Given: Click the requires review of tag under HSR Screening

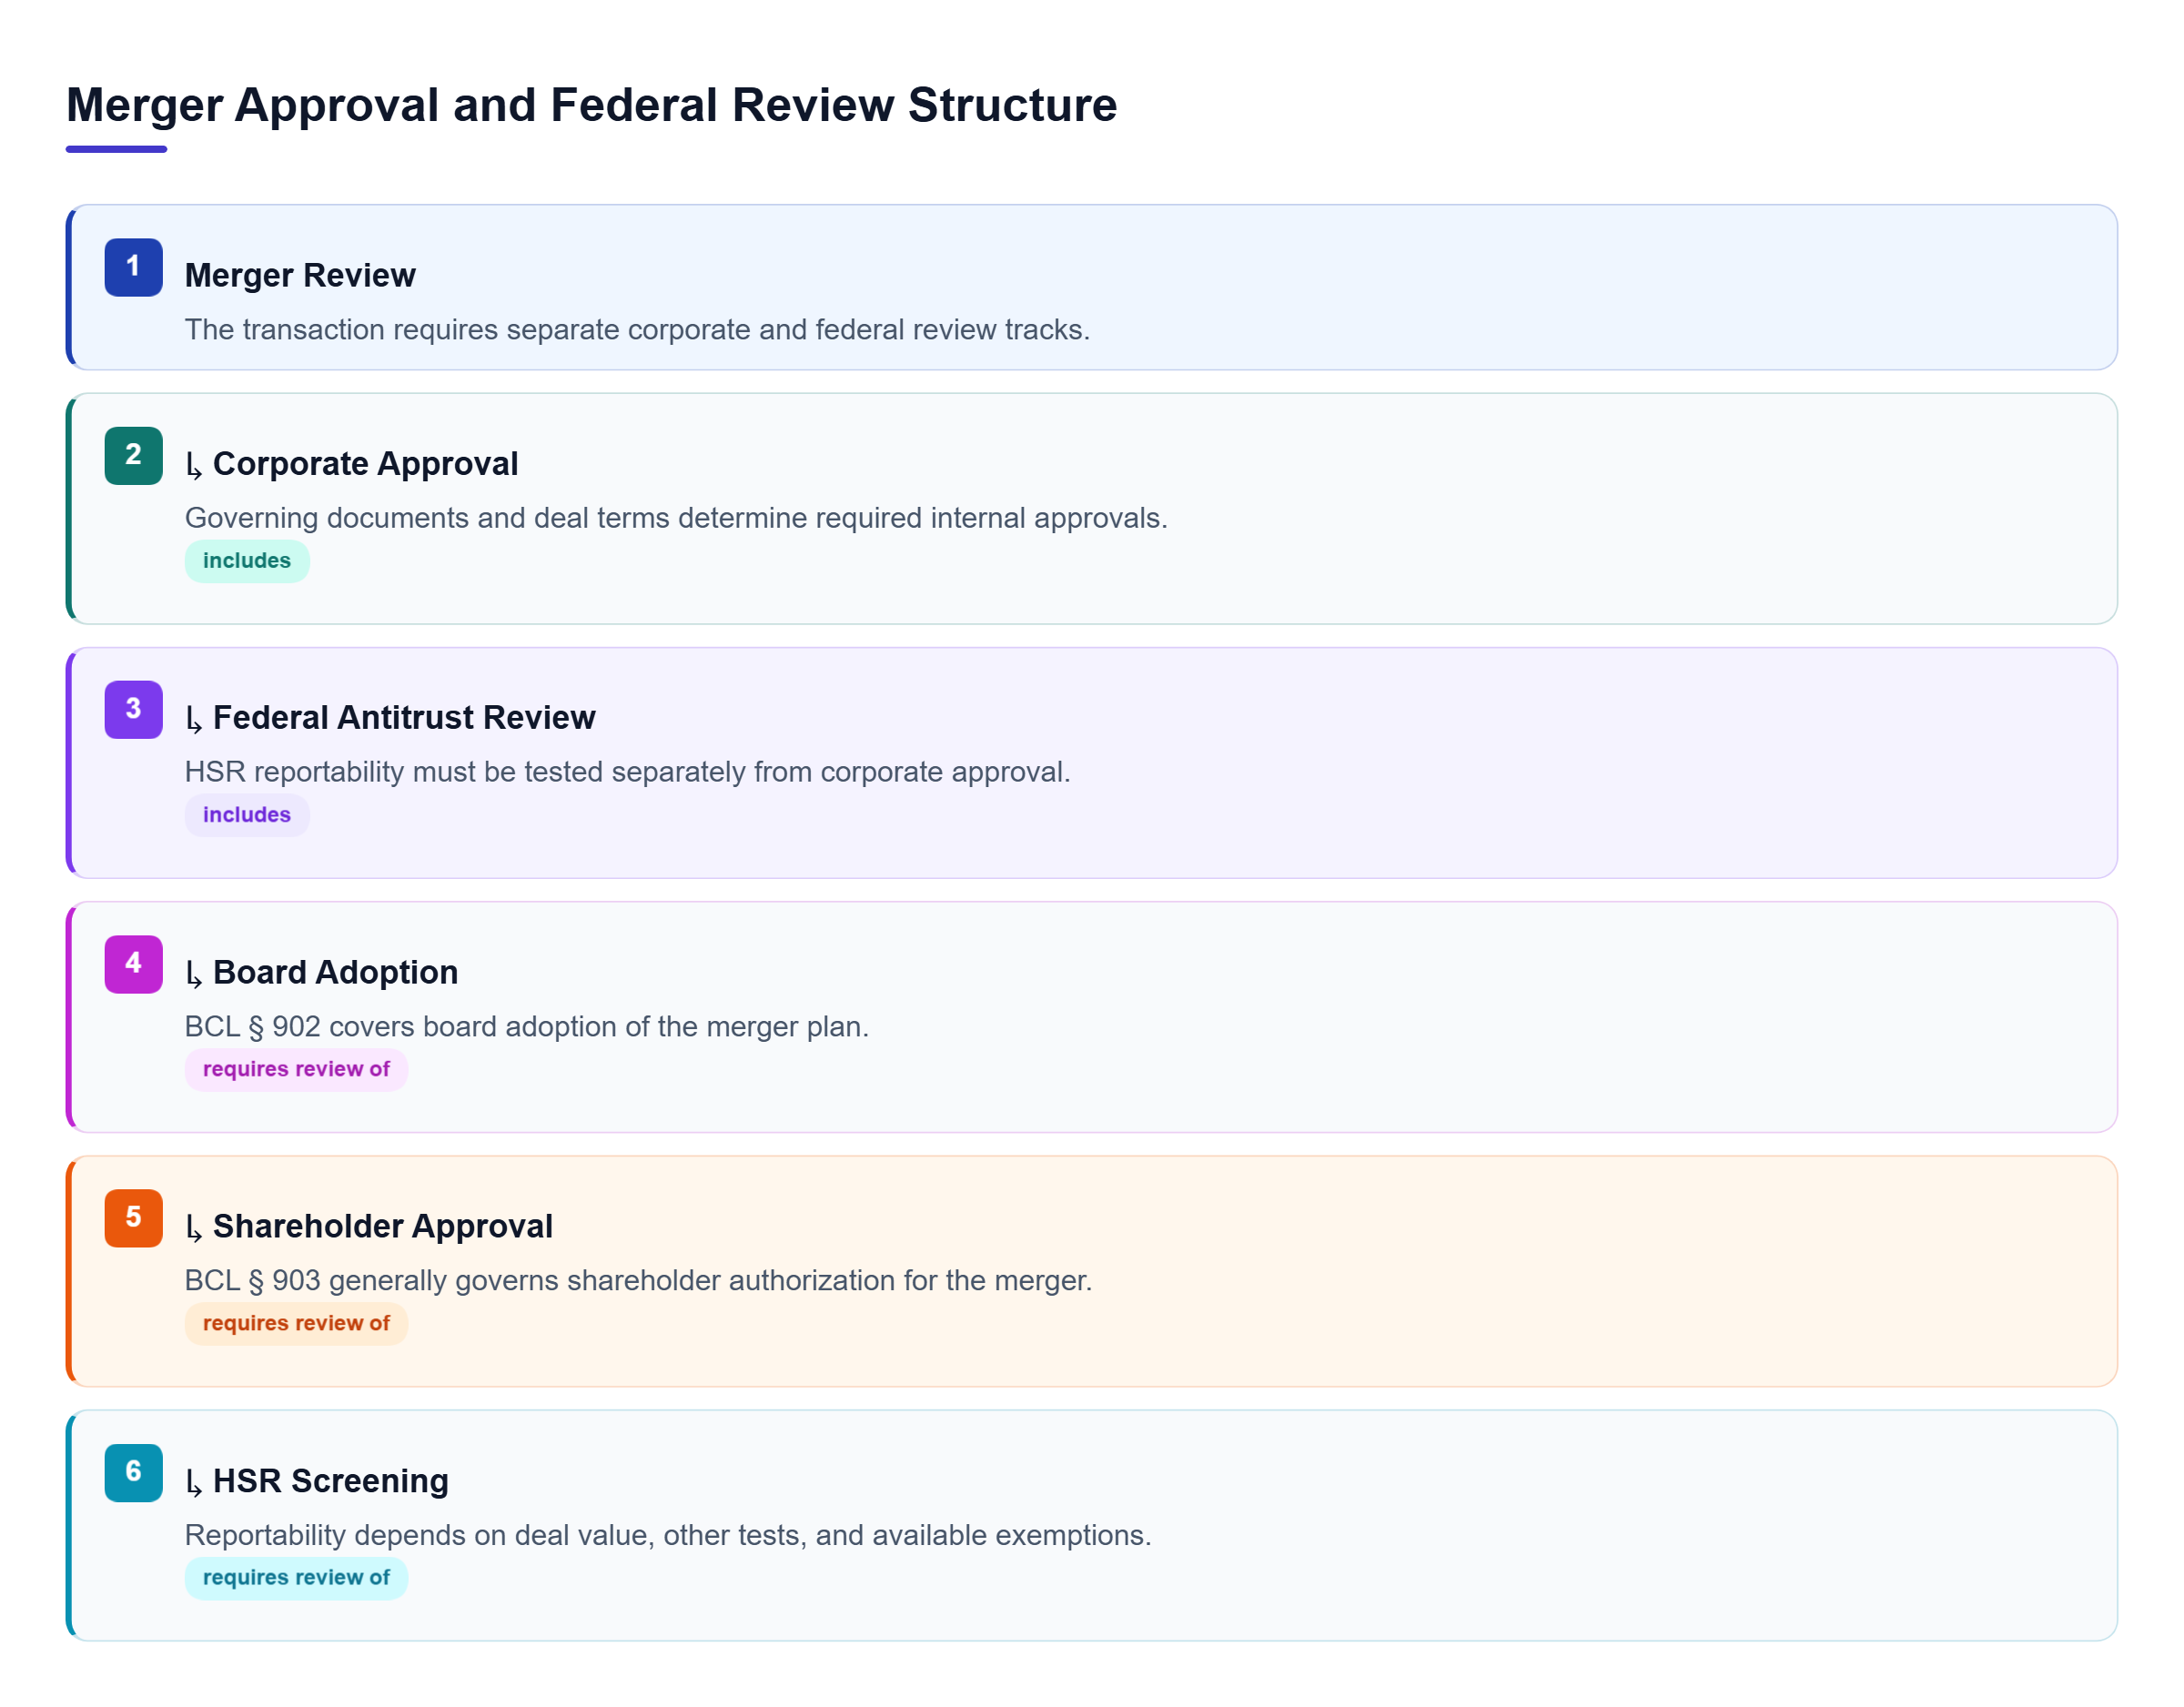Looking at the screenshot, I should click(x=296, y=1577).
